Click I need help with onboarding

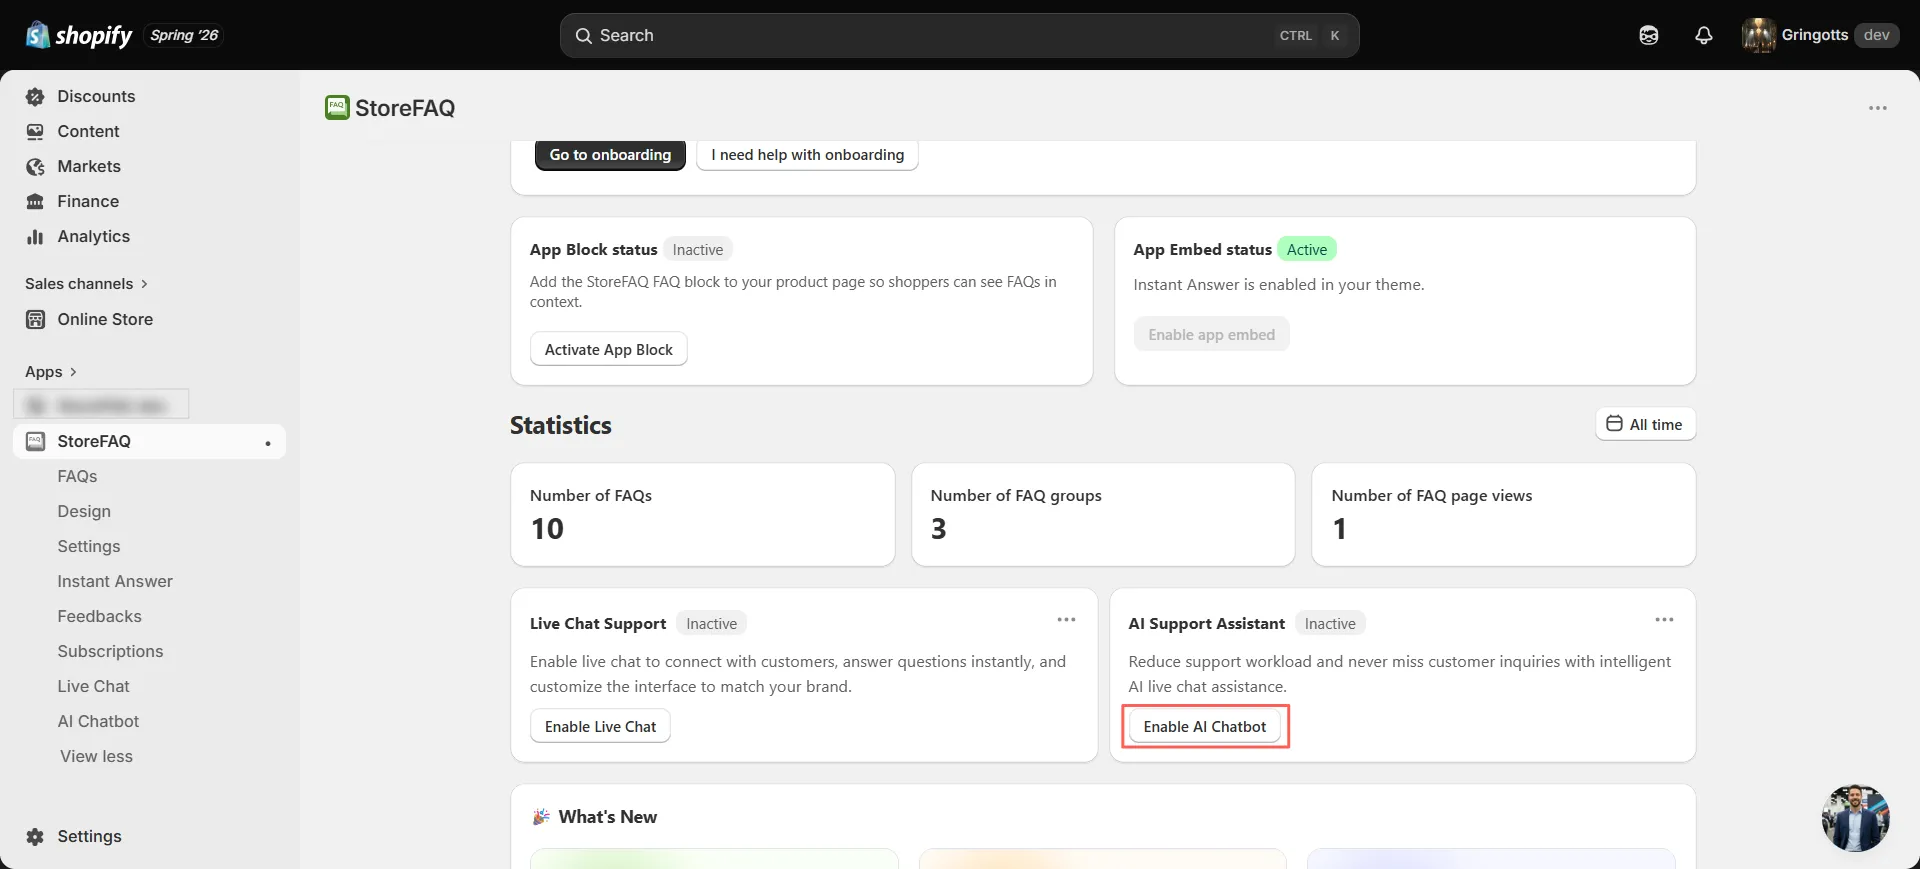pyautogui.click(x=807, y=155)
